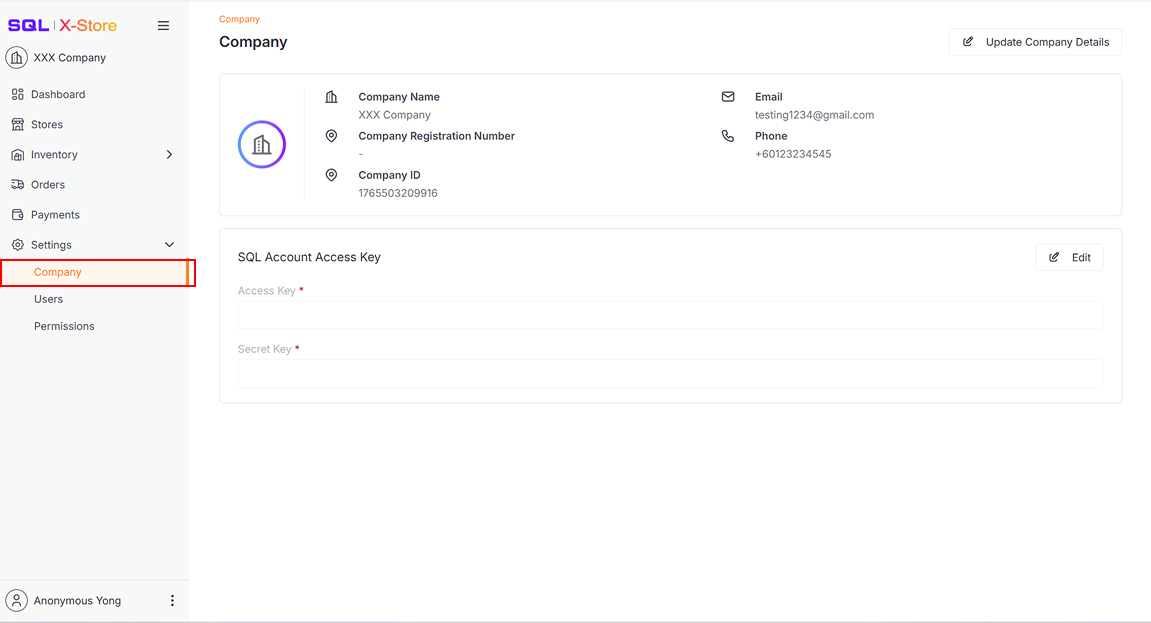Collapse the Settings section chevron

click(x=169, y=245)
